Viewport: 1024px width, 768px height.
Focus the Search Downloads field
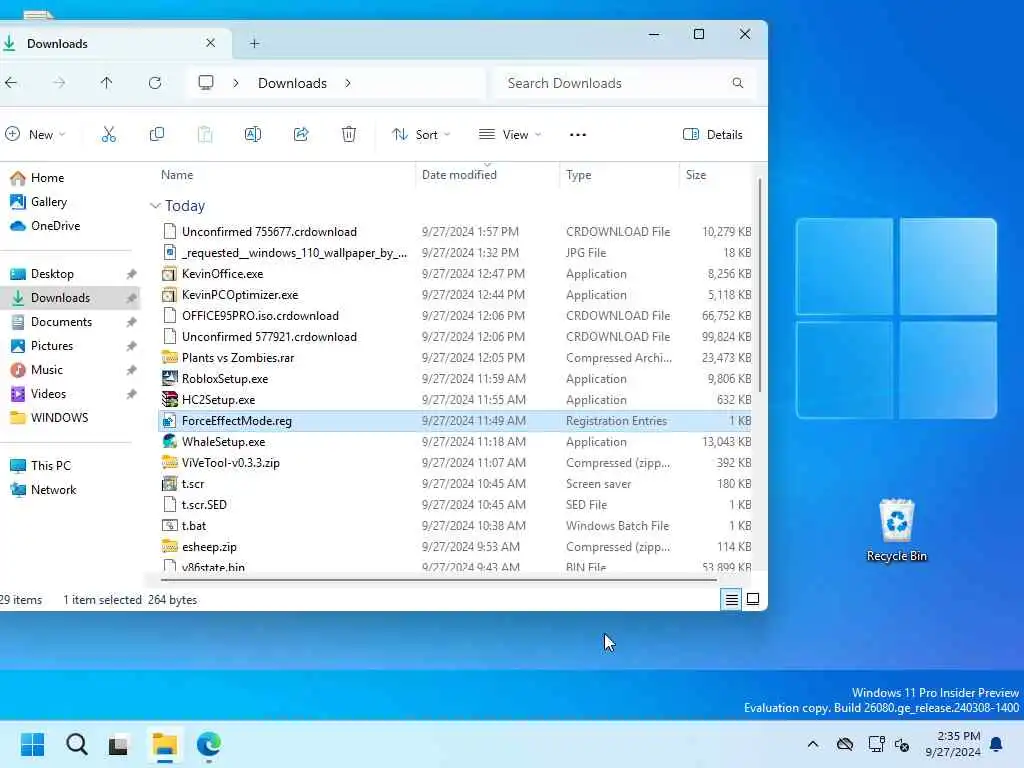coord(624,83)
